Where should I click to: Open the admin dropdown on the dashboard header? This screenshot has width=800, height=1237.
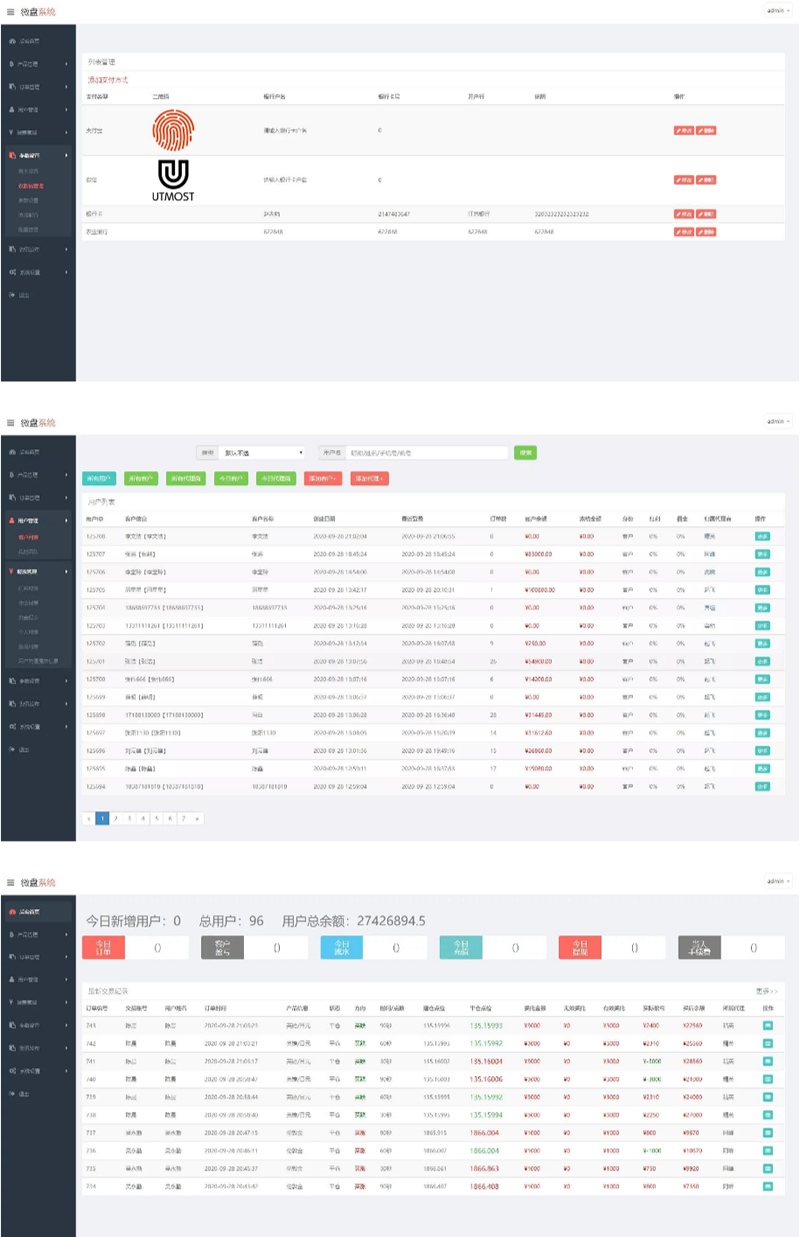(778, 881)
